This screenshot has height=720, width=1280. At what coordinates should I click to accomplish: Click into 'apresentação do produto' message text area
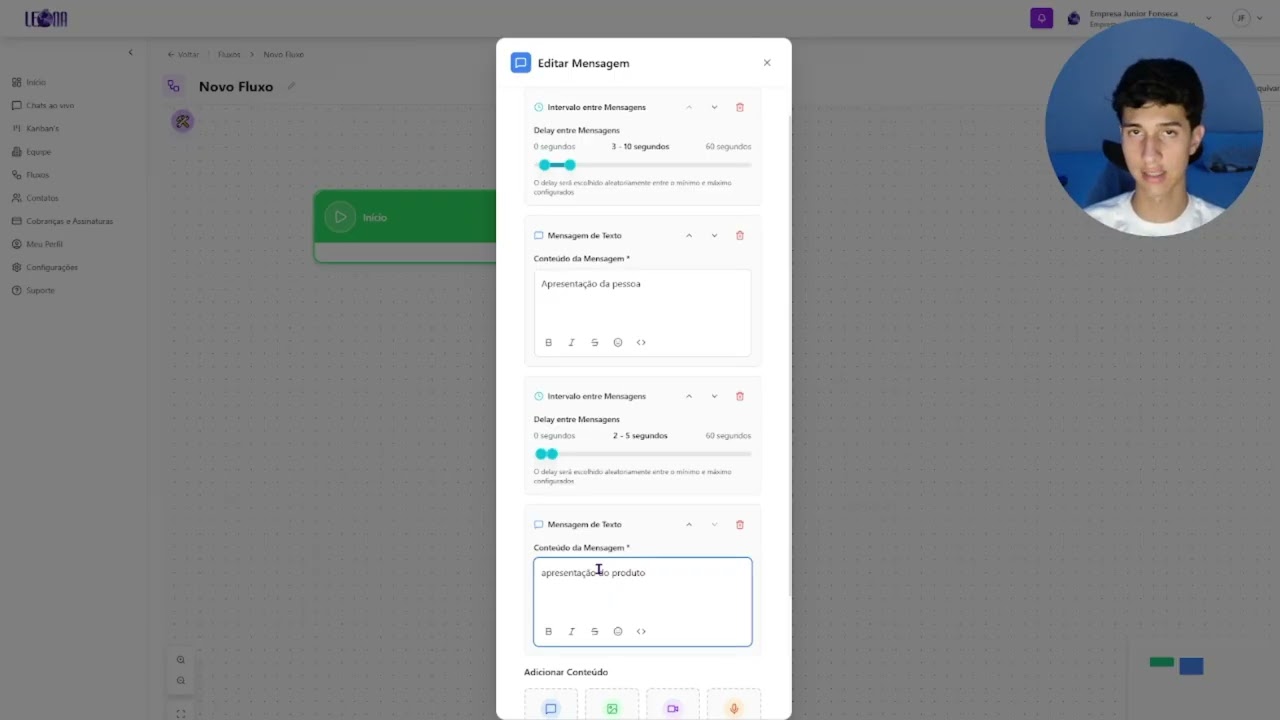(x=642, y=590)
